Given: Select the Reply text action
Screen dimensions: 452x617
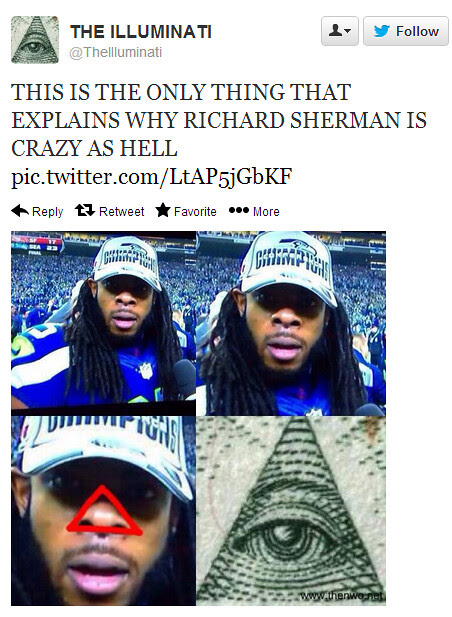Looking at the screenshot, I should [47, 212].
